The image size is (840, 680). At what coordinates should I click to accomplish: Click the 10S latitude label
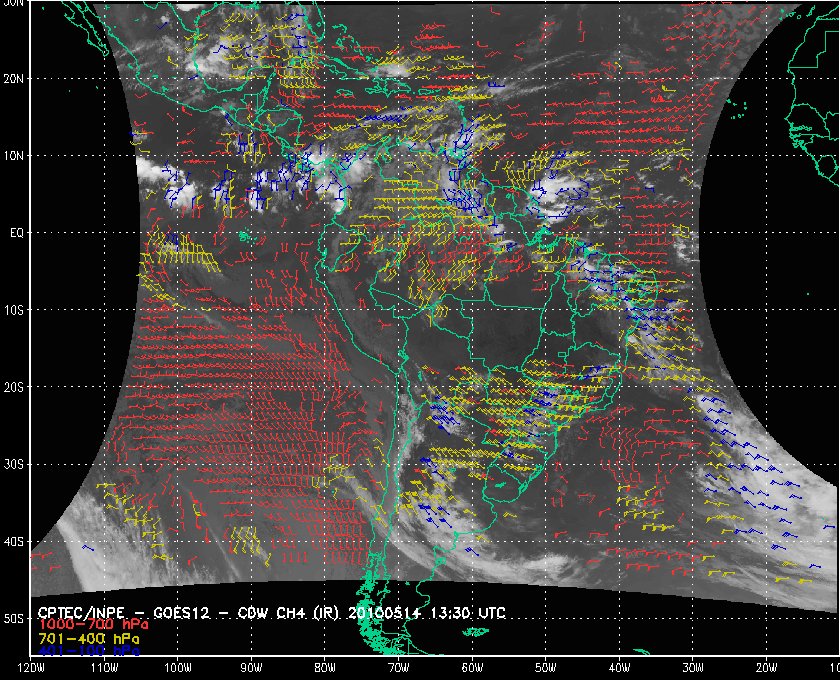pos(14,310)
